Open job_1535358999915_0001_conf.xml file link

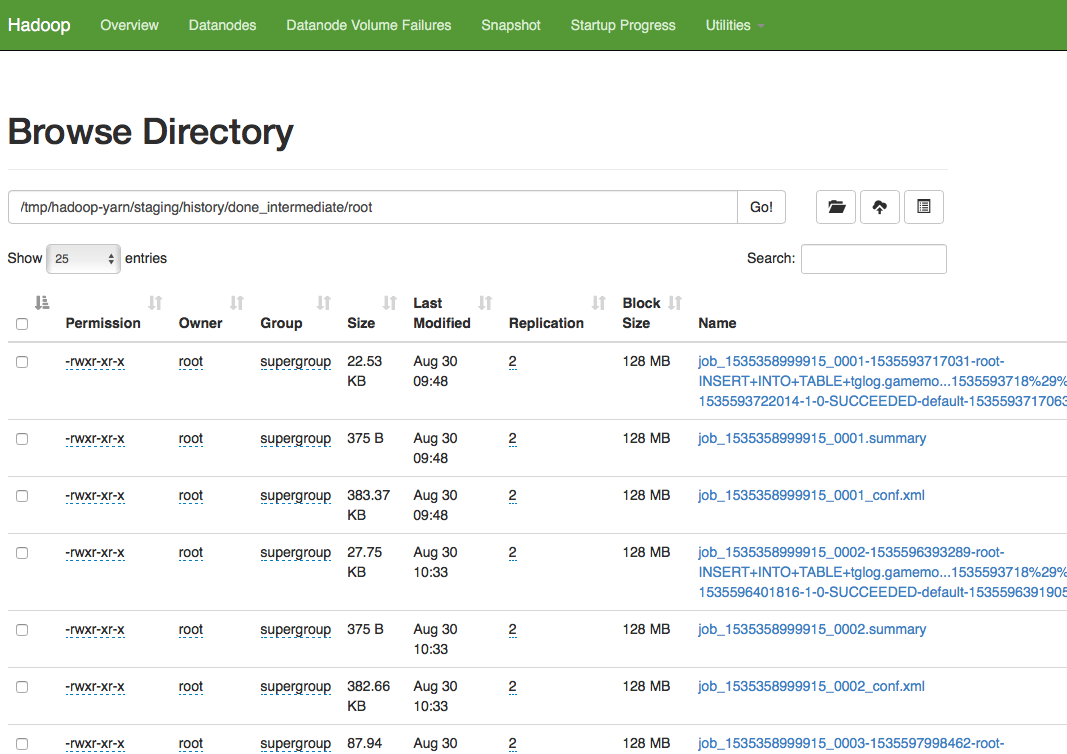click(811, 496)
